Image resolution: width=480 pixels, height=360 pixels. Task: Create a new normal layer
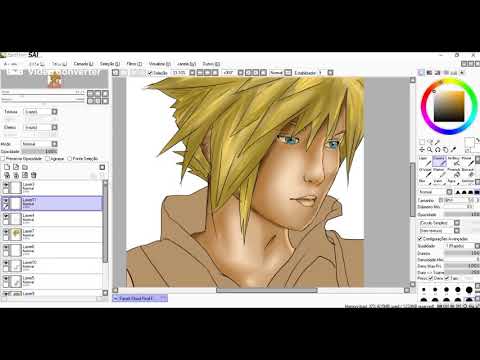coord(7,167)
